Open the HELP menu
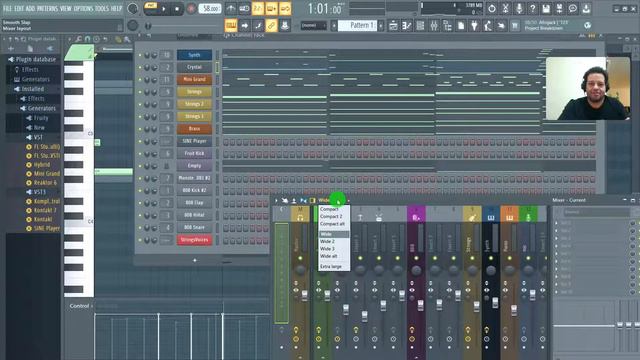The width and height of the screenshot is (640, 360). [x=116, y=8]
